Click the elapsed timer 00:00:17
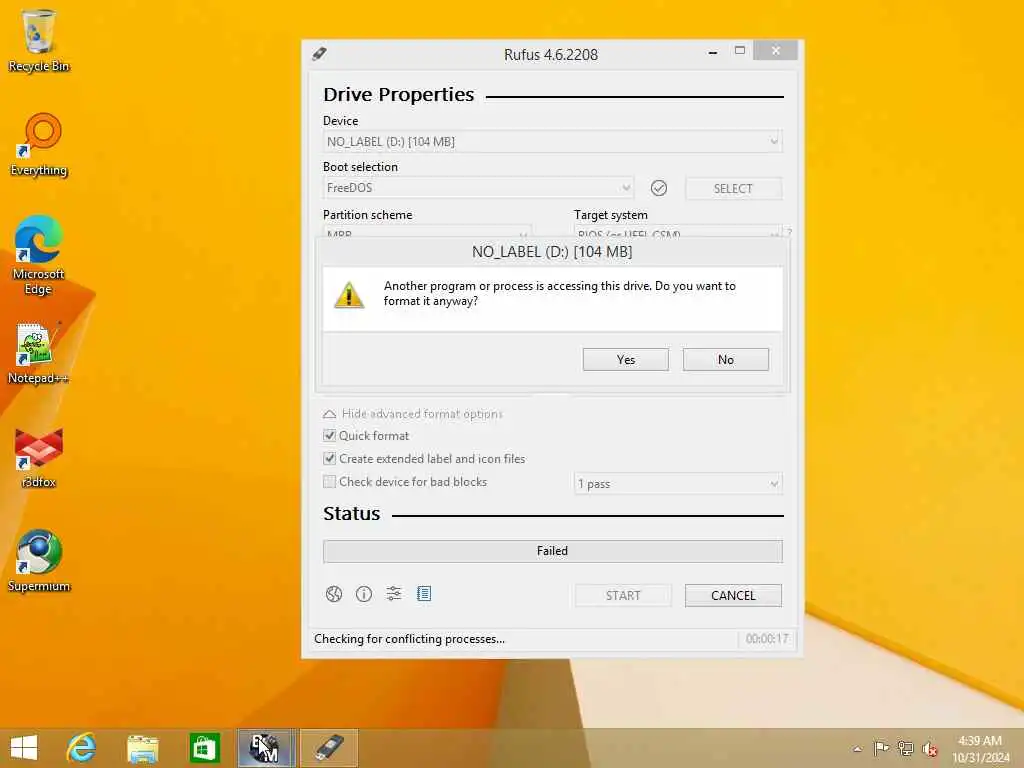Image resolution: width=1024 pixels, height=768 pixels. (767, 639)
